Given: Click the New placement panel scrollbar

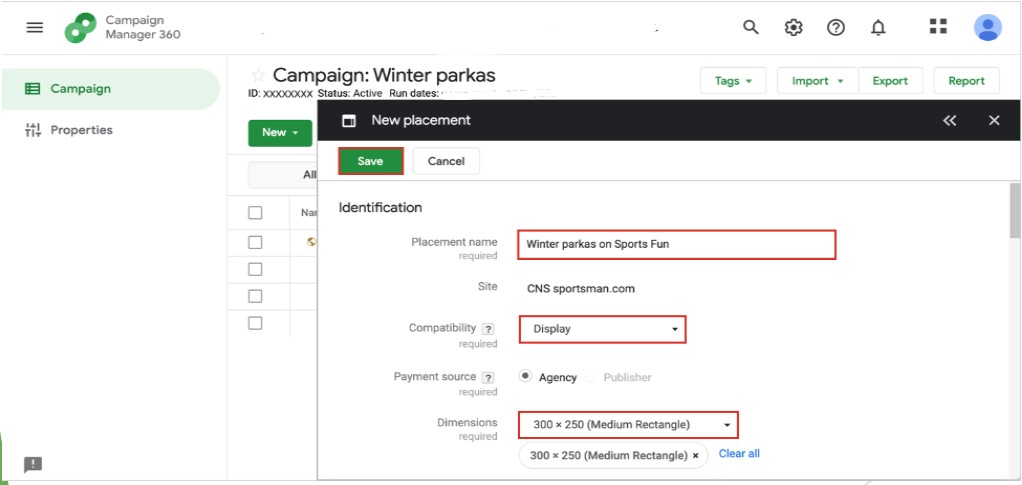Looking at the screenshot, I should (x=1015, y=211).
